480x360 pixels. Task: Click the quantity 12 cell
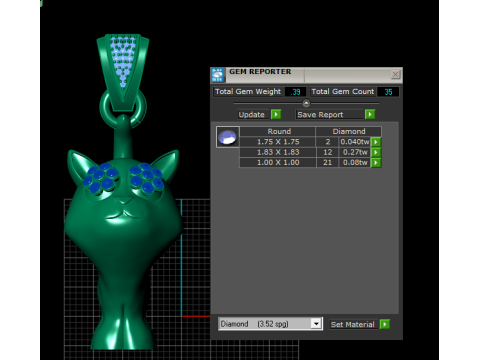pyautogui.click(x=328, y=152)
